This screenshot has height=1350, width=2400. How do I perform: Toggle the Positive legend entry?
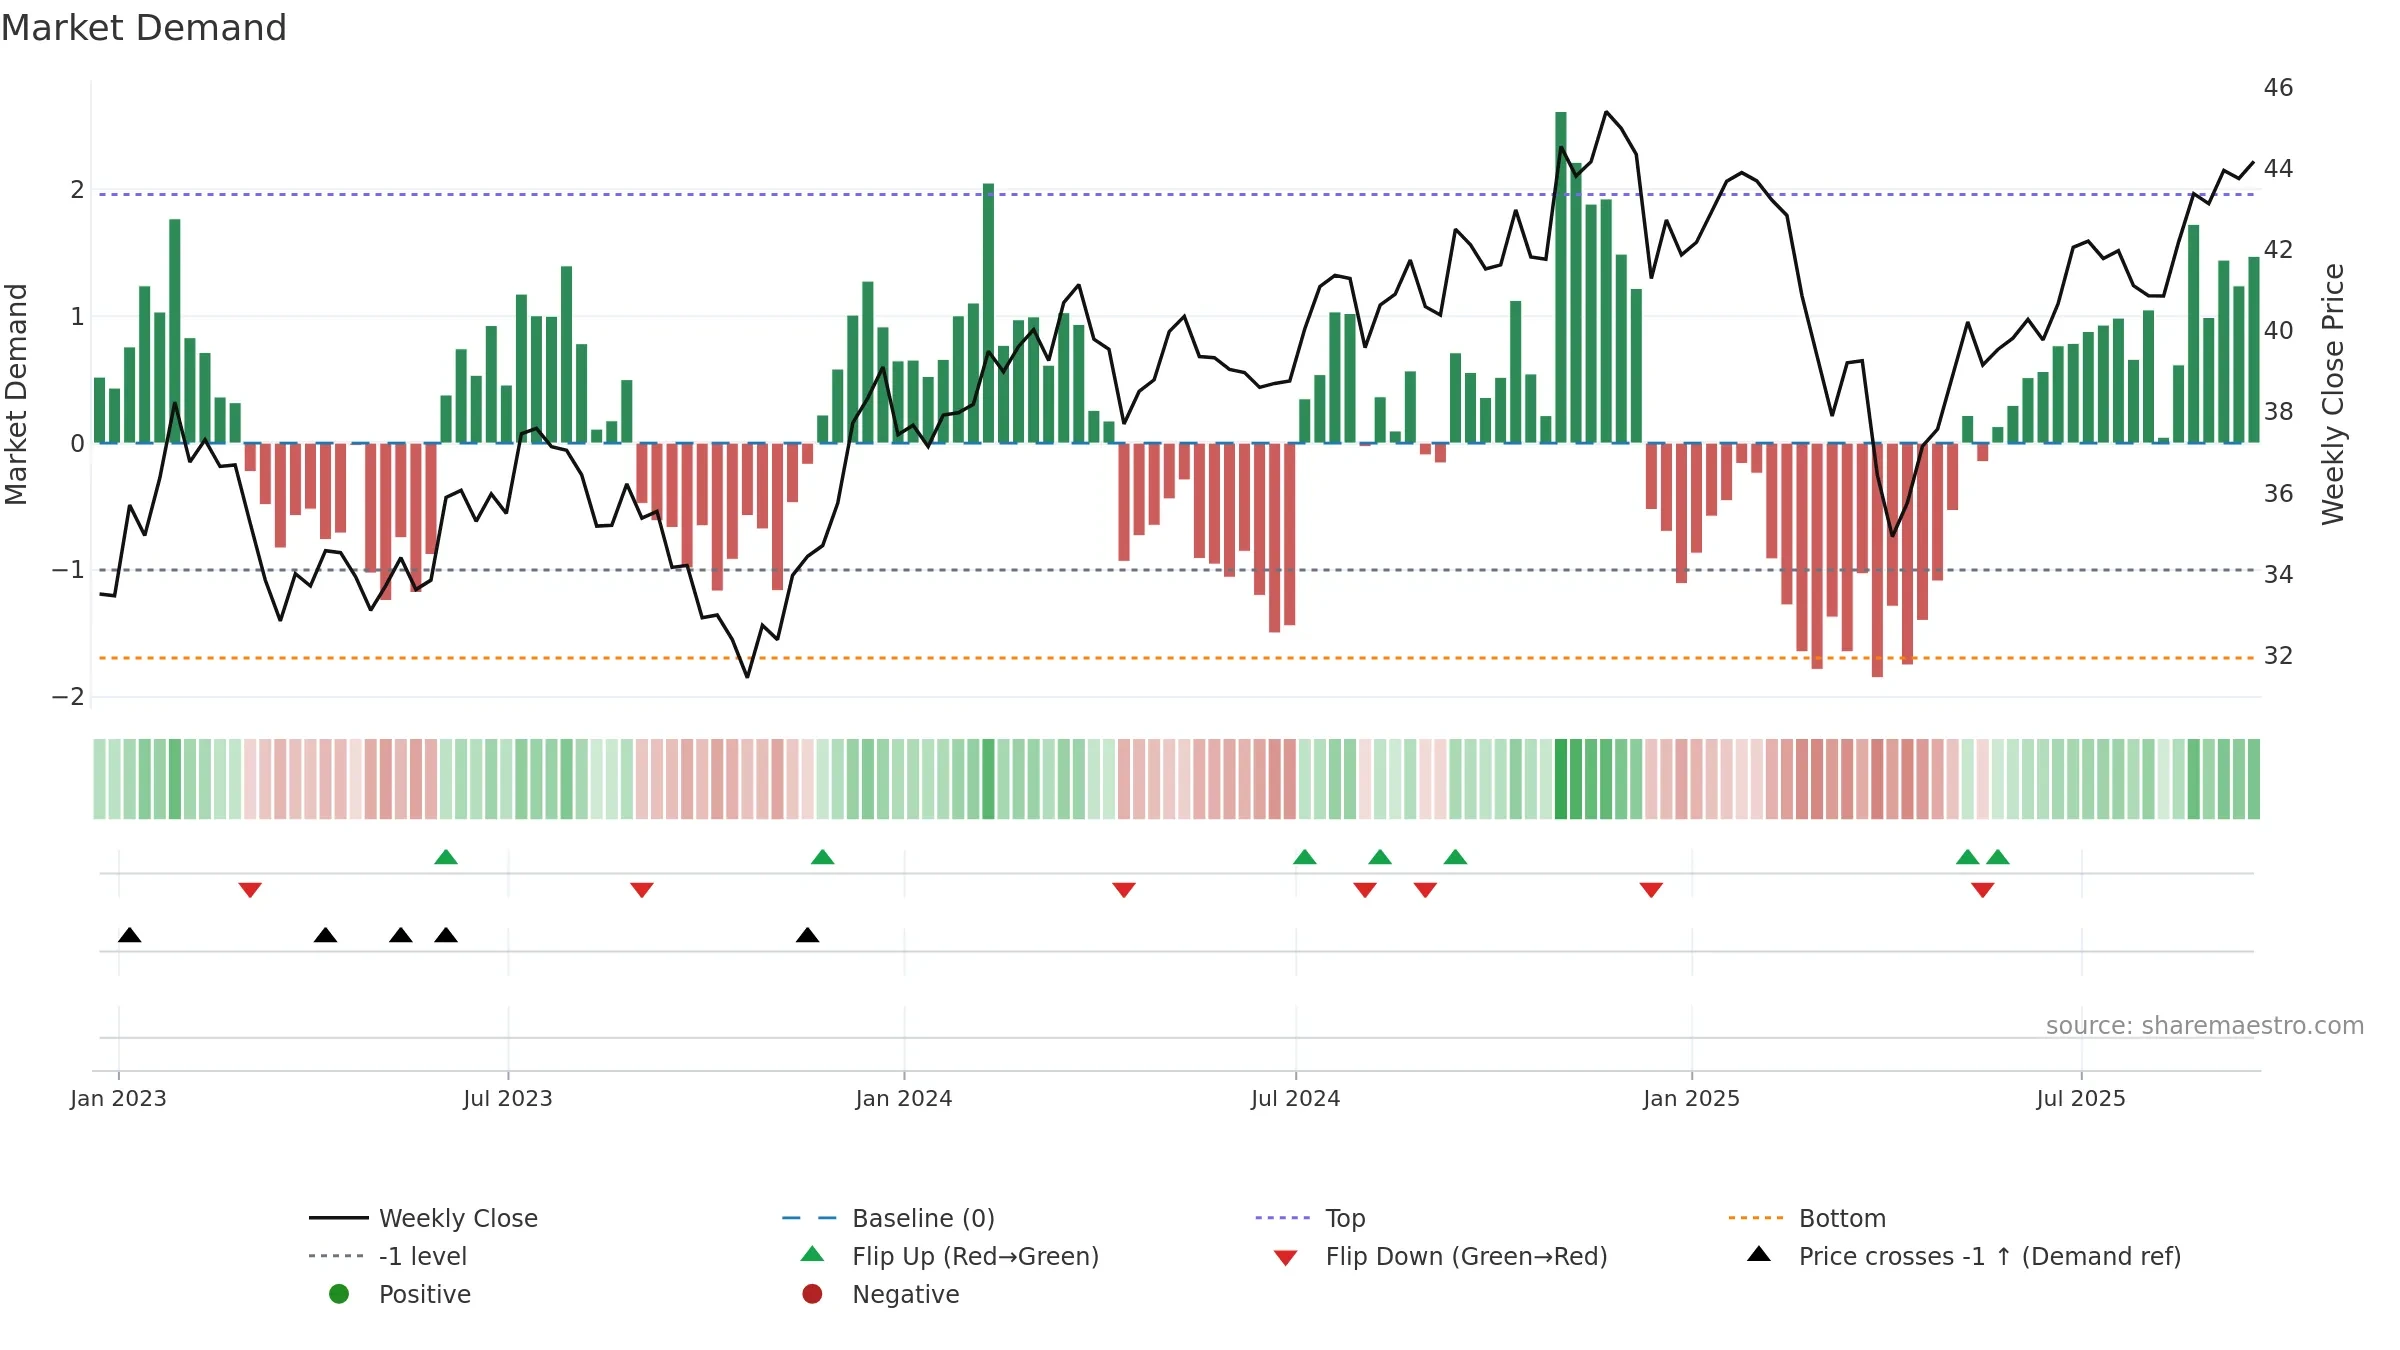pos(400,1294)
